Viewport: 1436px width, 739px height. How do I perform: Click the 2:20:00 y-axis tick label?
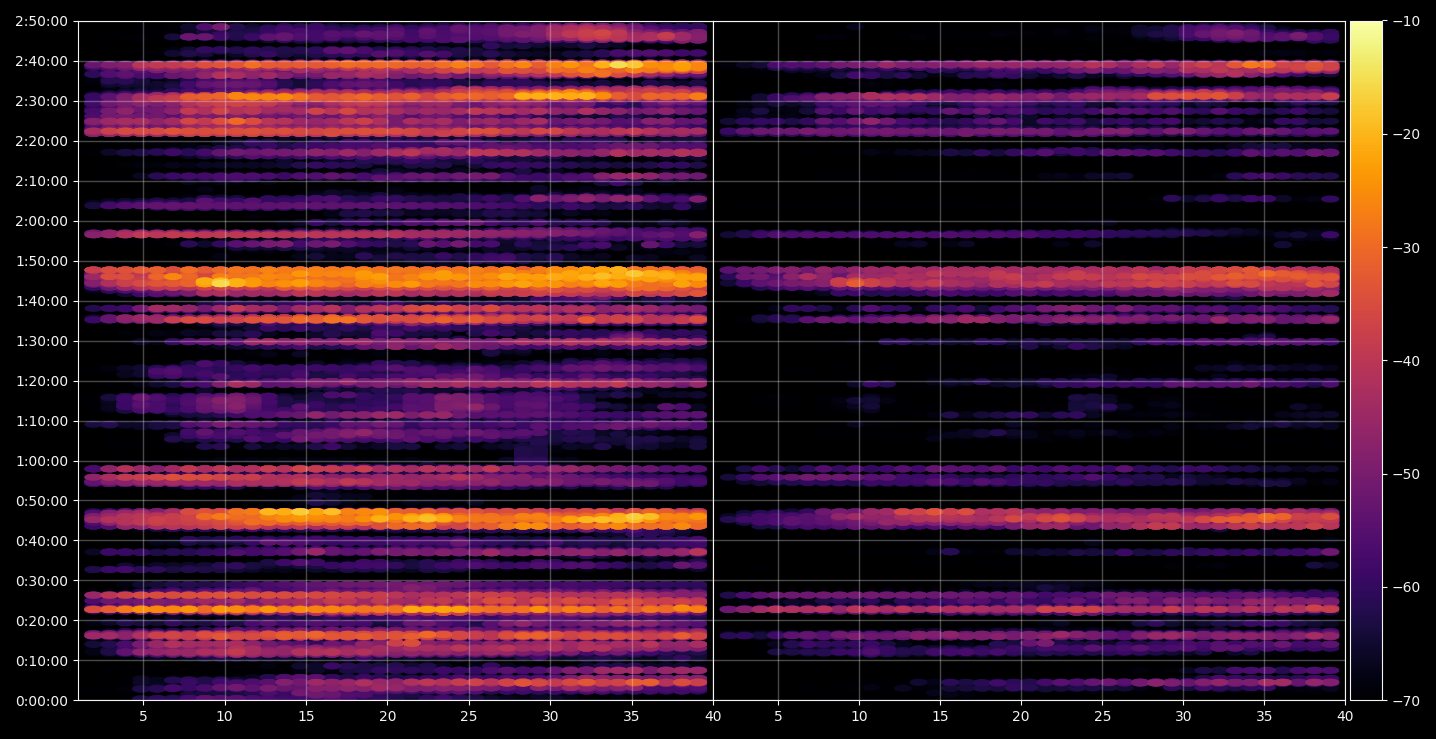tap(41, 141)
